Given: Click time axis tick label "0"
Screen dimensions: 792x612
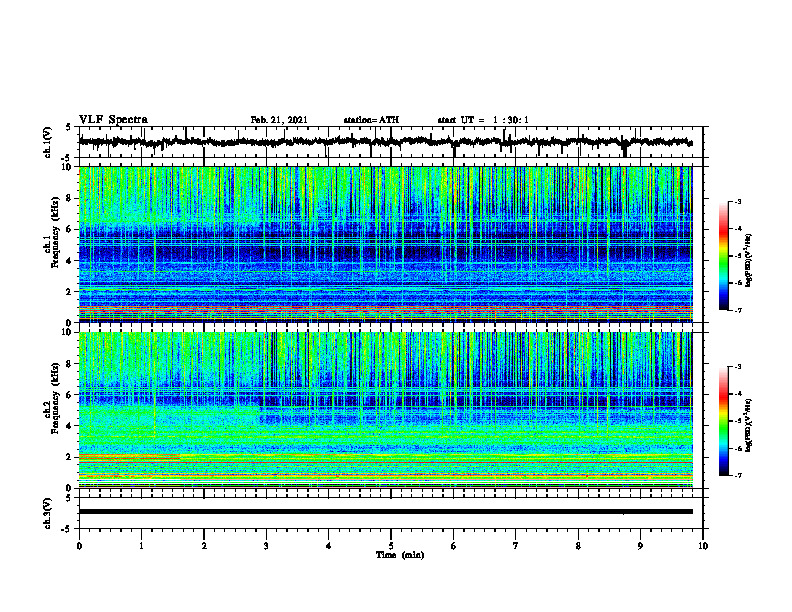Looking at the screenshot, I should pyautogui.click(x=79, y=546).
